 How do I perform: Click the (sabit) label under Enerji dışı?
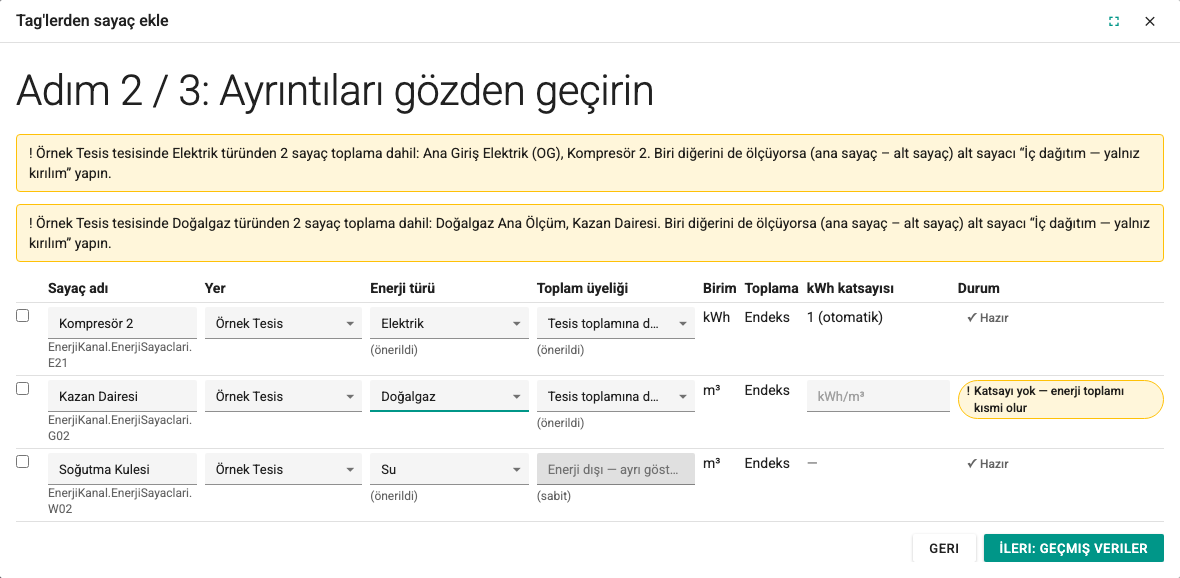552,496
